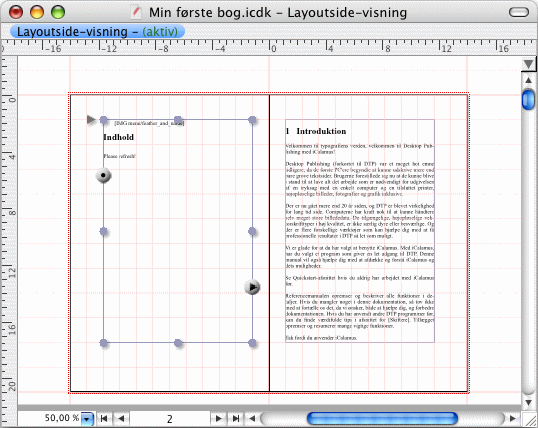Jump to the last page button

(236, 418)
